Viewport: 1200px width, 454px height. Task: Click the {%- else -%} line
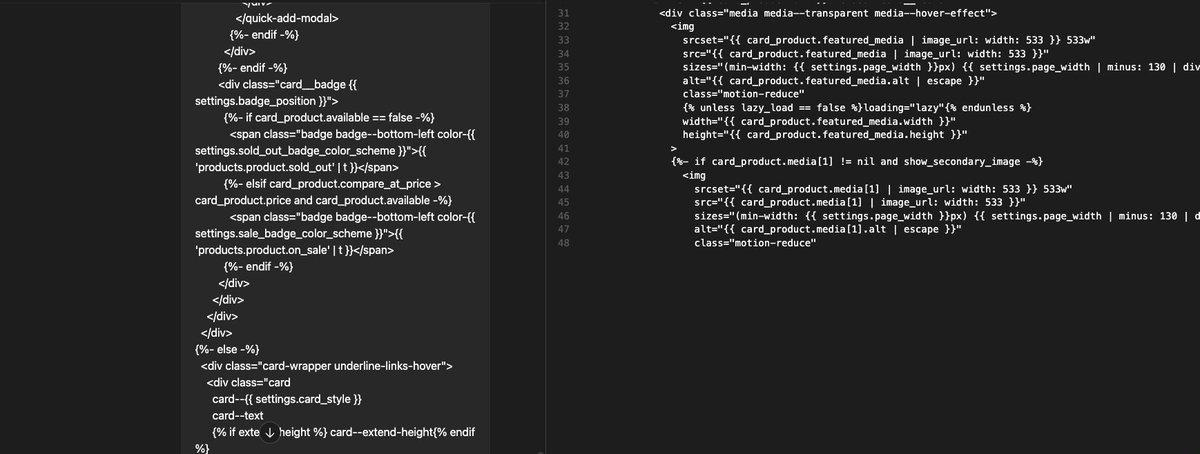(x=228, y=349)
